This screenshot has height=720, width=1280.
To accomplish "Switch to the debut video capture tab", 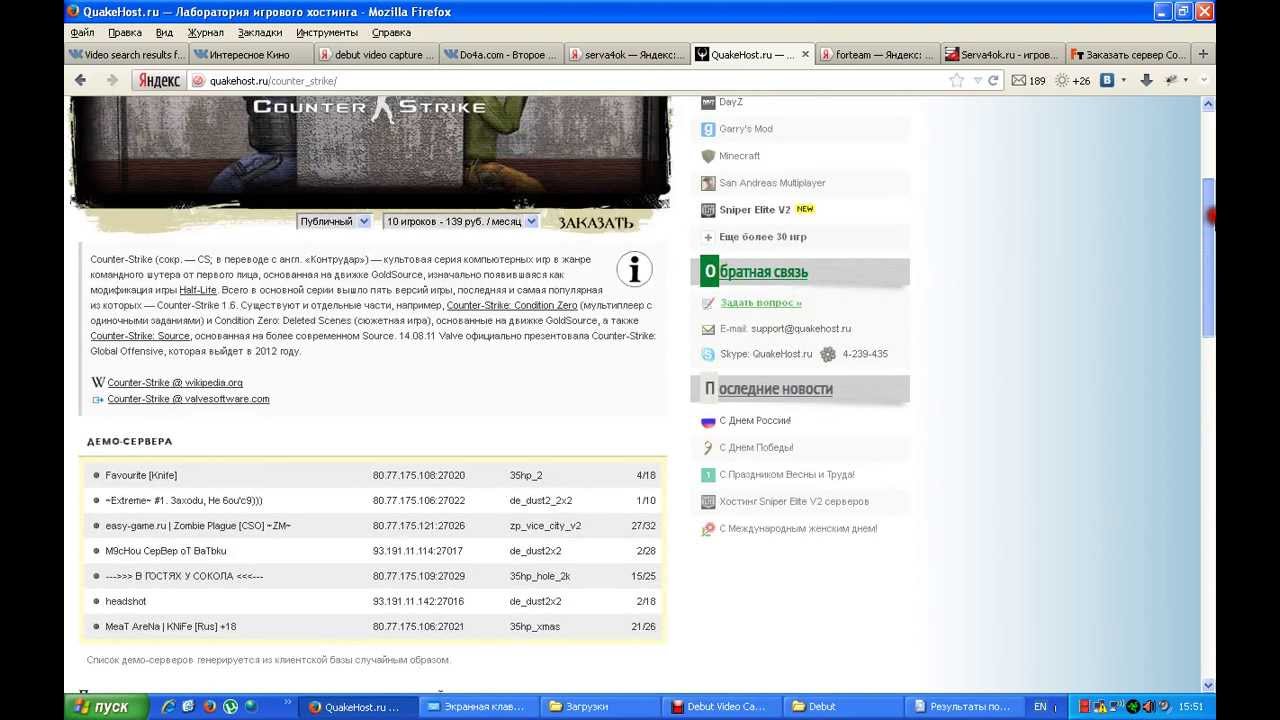I will click(376, 55).
